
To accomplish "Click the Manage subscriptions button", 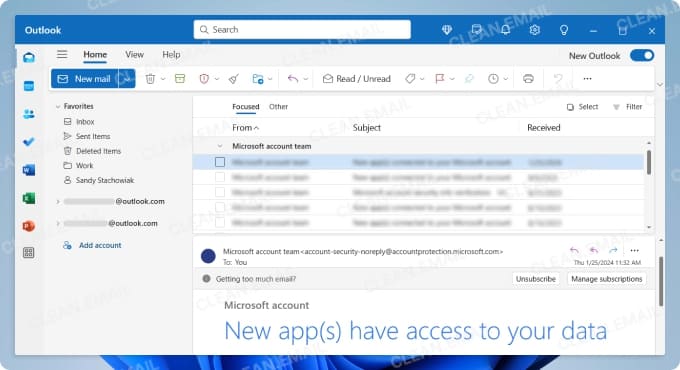I will [x=607, y=279].
